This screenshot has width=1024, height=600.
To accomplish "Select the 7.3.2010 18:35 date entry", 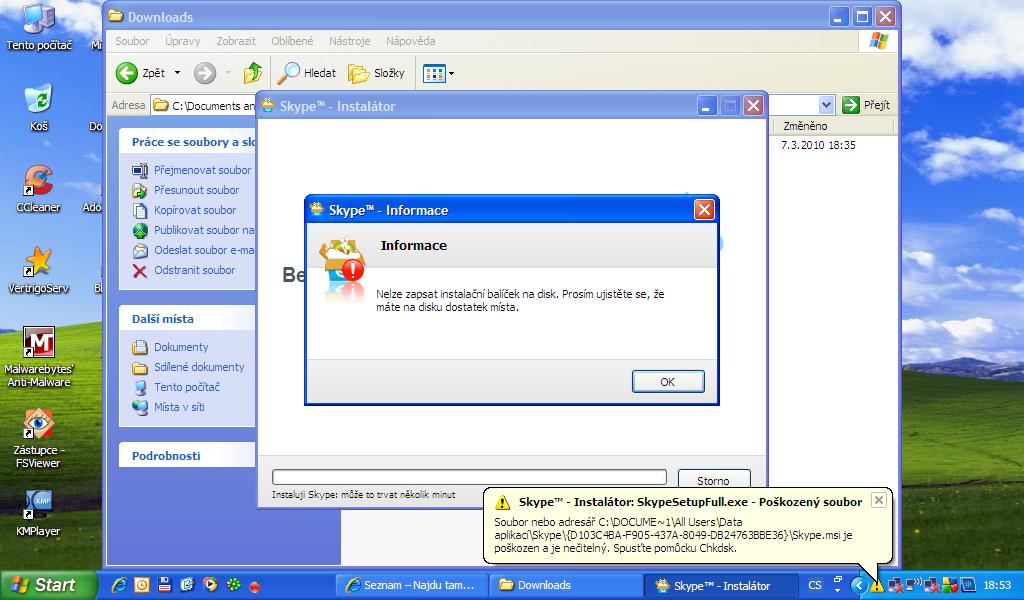I will pyautogui.click(x=818, y=145).
